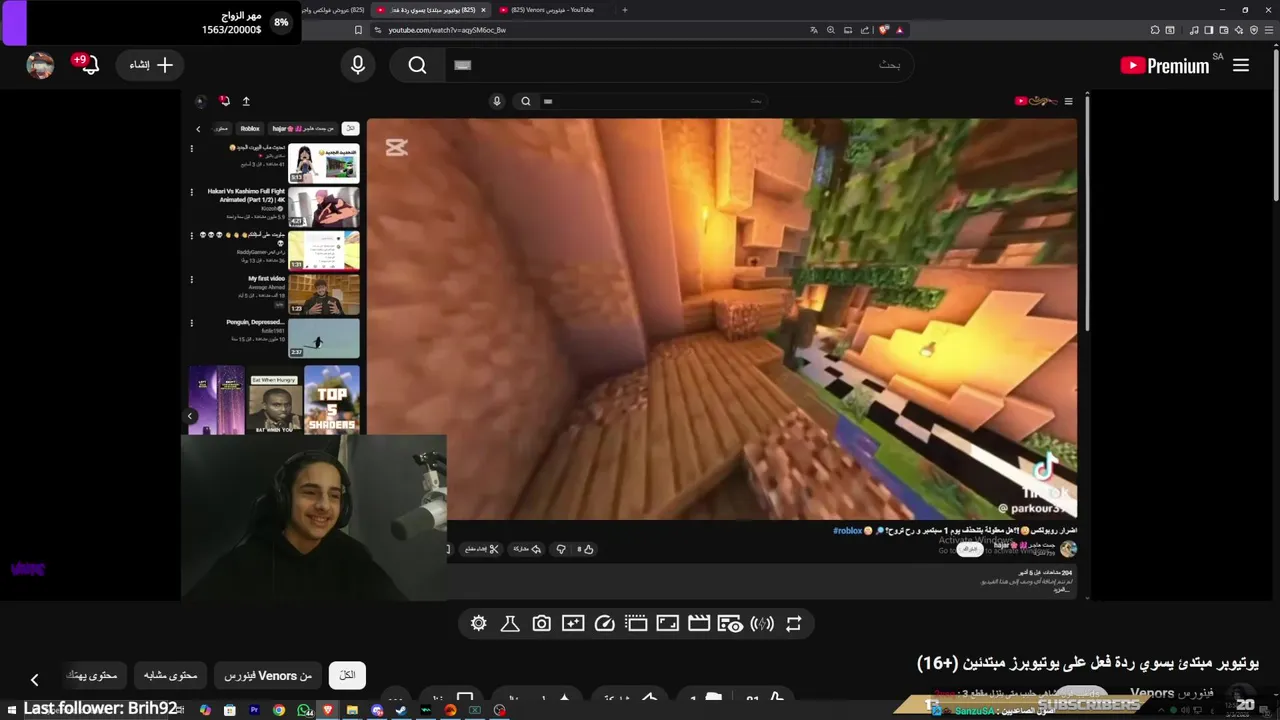Open File Explorer folder in the taskbar
1280x720 pixels.
click(352, 710)
